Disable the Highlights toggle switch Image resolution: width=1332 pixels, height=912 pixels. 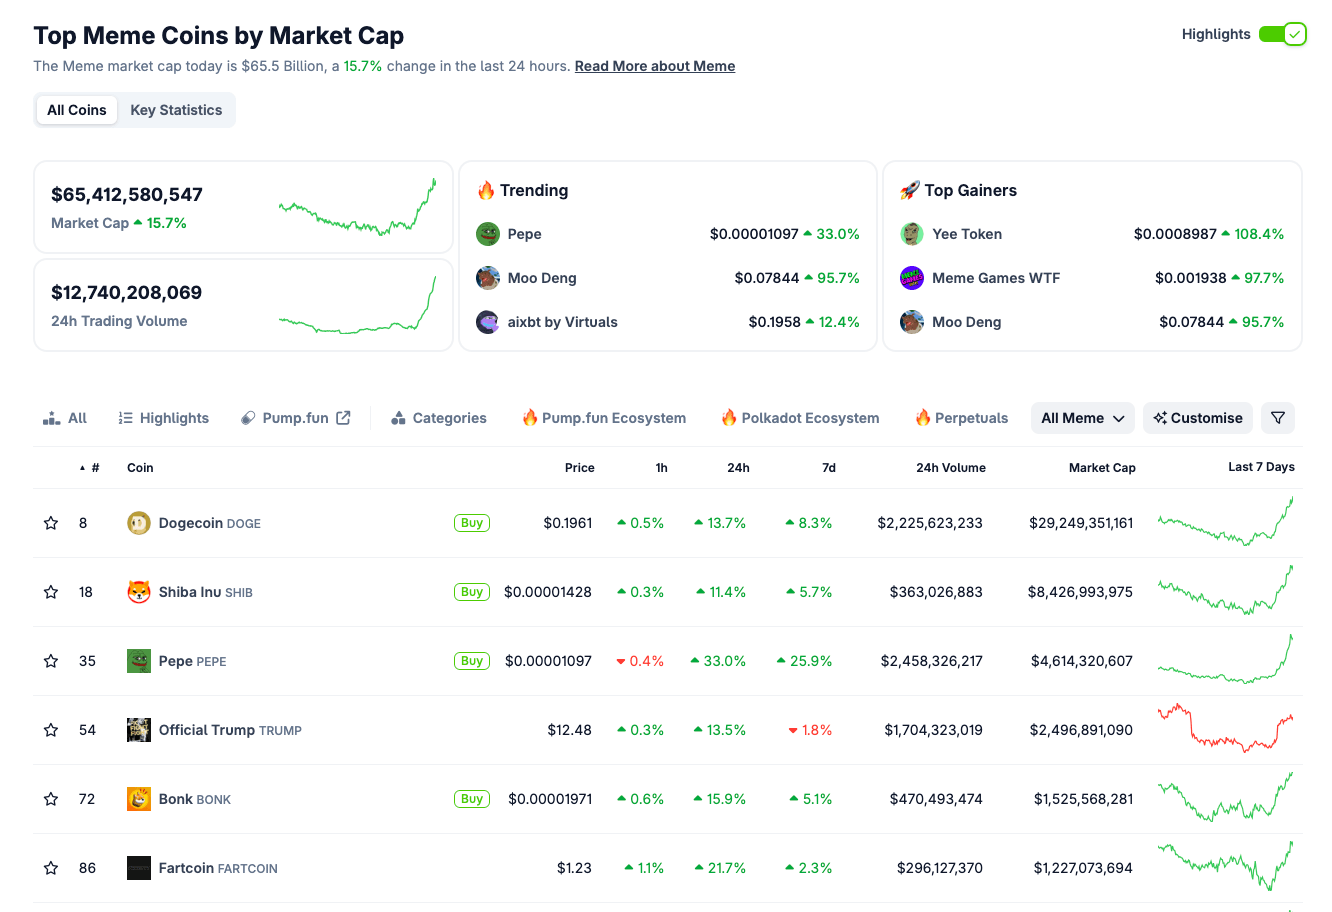(x=1282, y=33)
